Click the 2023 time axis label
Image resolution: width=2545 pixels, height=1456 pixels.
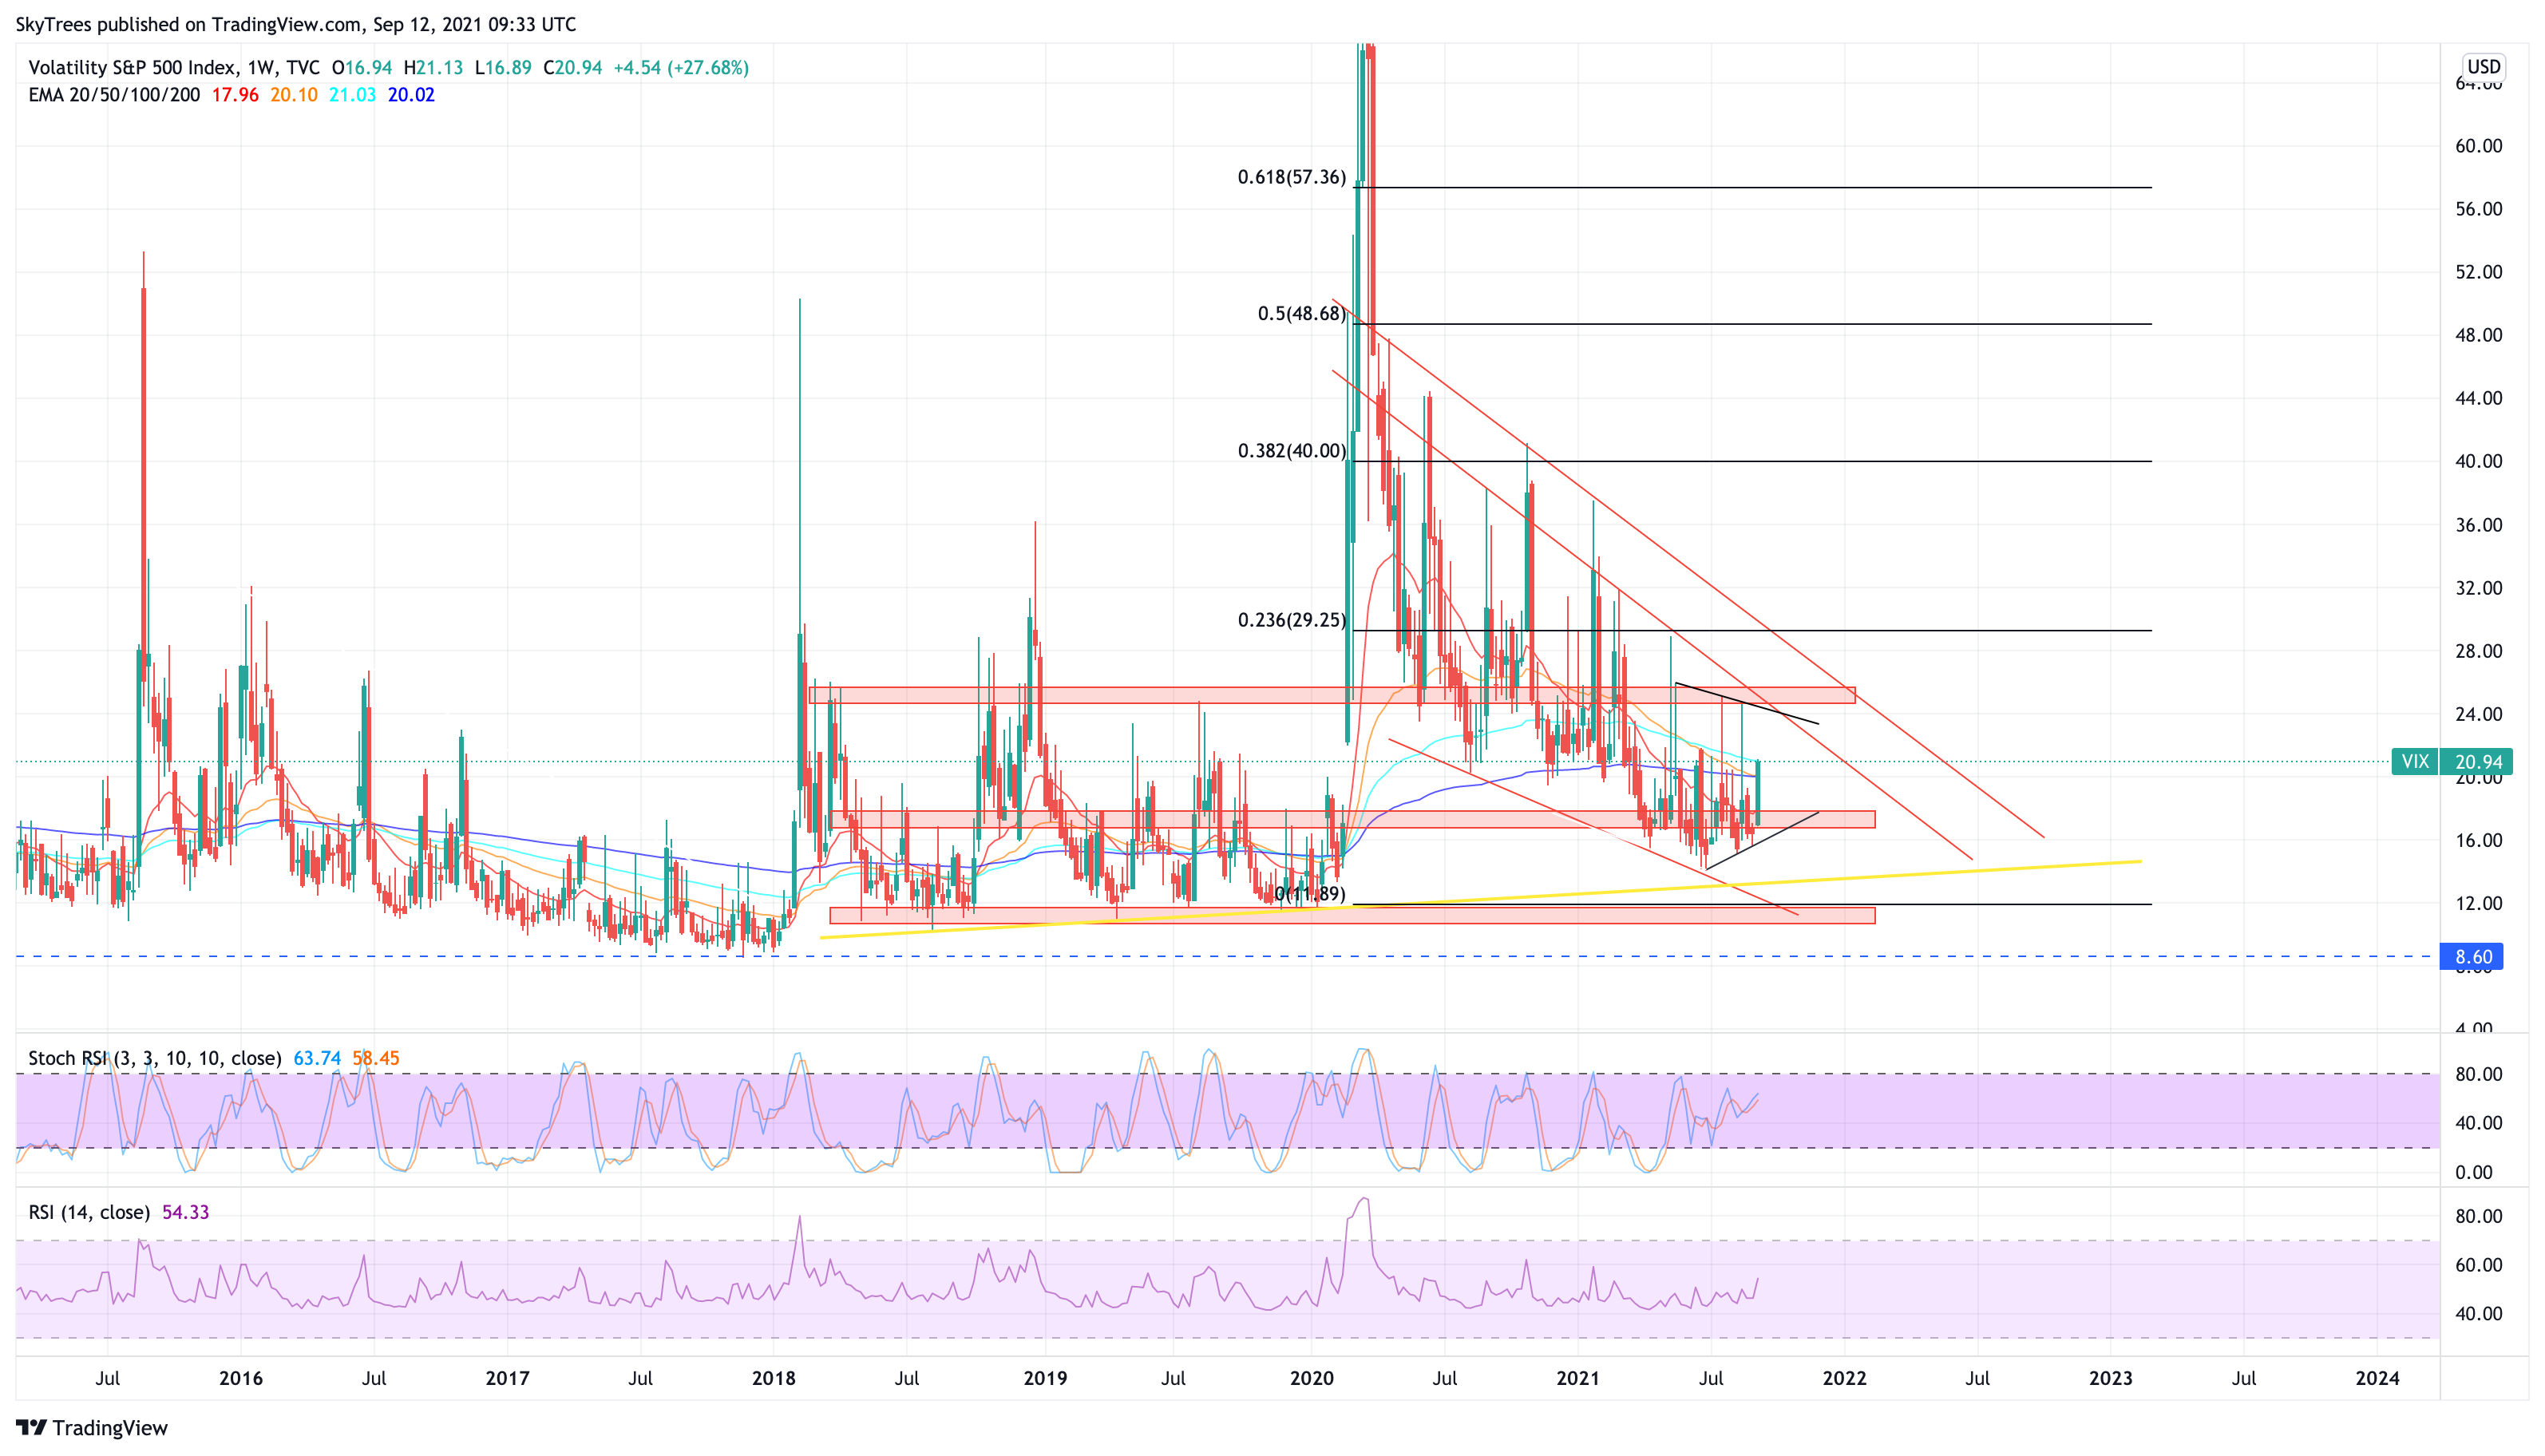(2111, 1378)
